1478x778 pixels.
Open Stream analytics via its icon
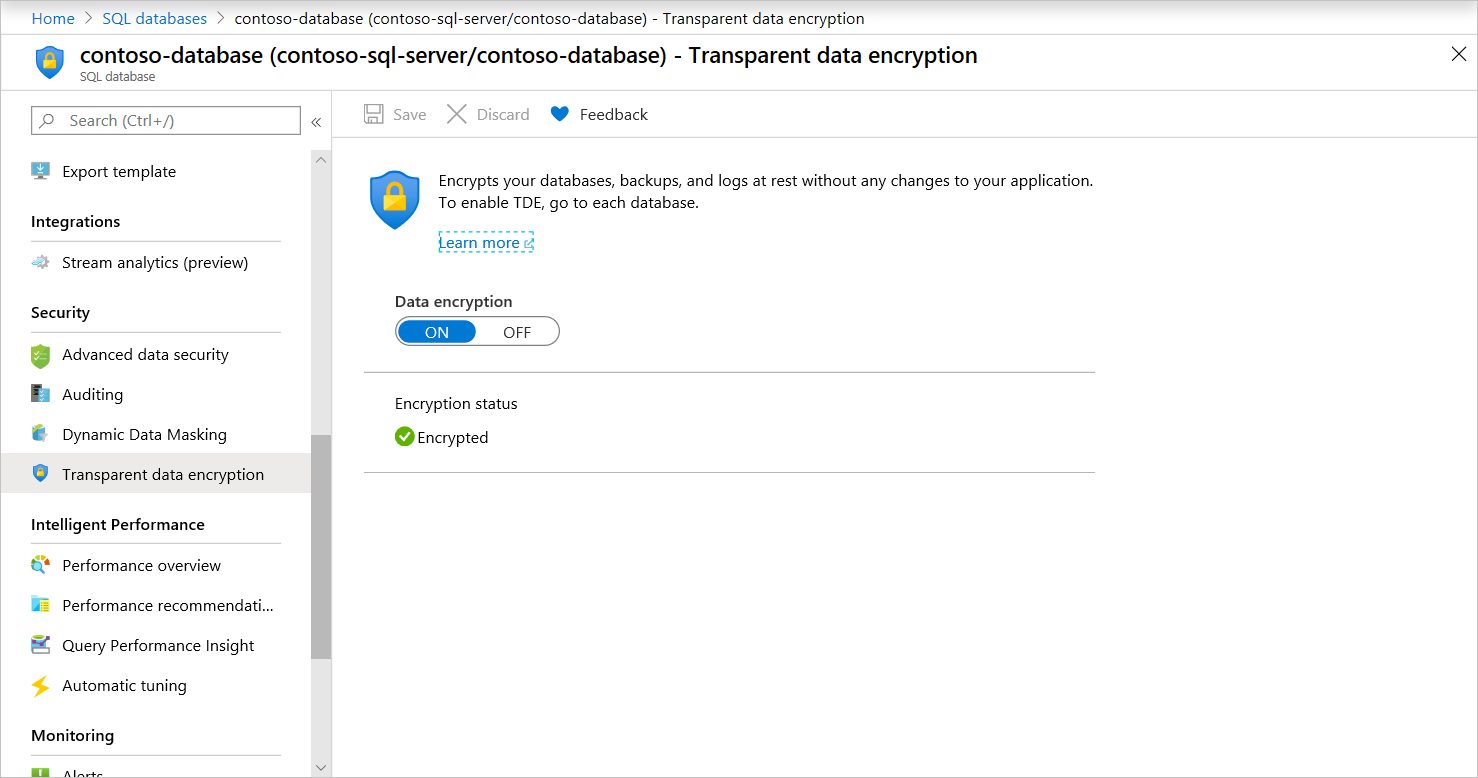click(x=40, y=262)
